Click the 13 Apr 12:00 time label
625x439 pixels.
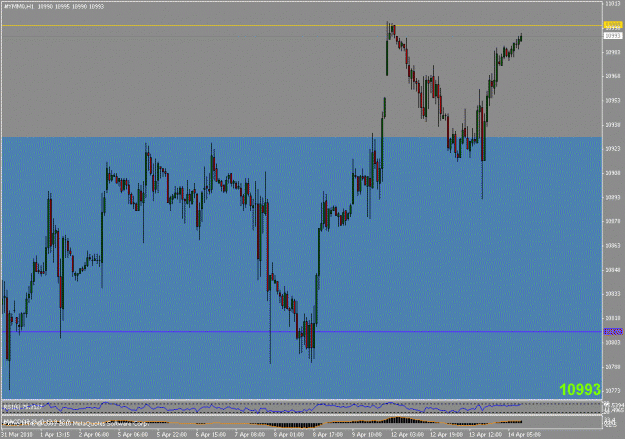point(484,434)
